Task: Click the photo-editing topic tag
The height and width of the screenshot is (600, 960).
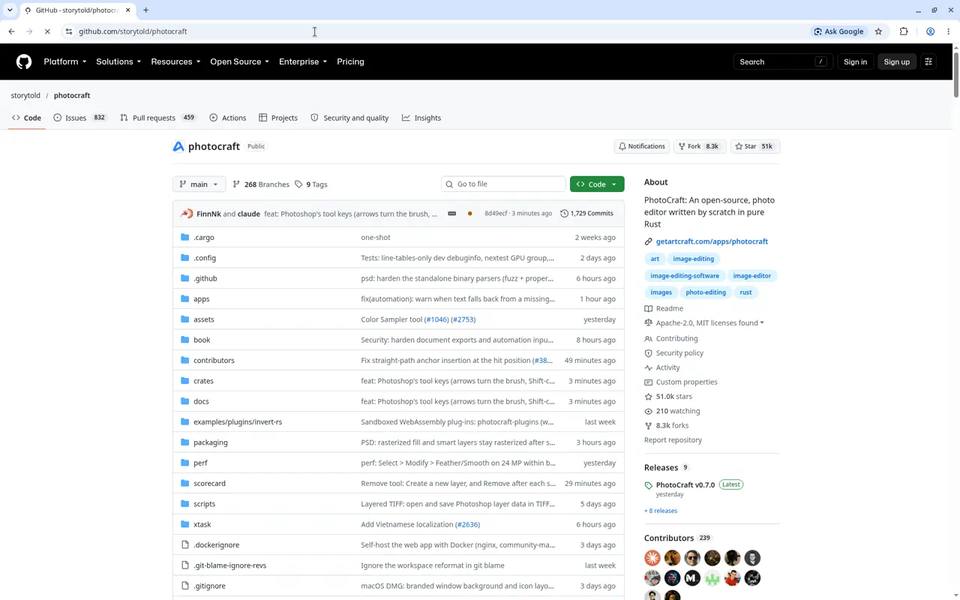Action: click(705, 292)
